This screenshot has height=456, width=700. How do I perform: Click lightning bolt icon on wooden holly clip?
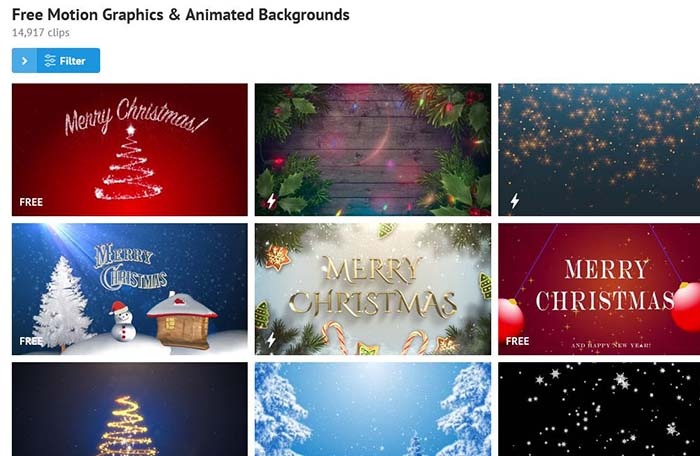271,201
